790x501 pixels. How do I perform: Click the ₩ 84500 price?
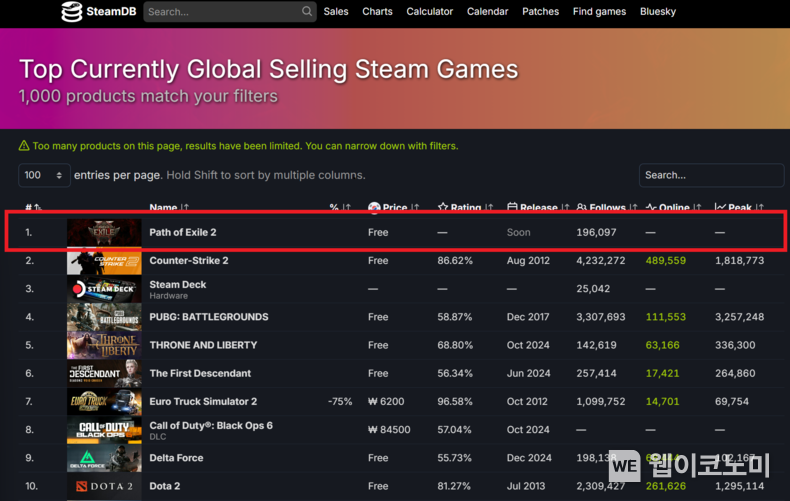click(389, 430)
